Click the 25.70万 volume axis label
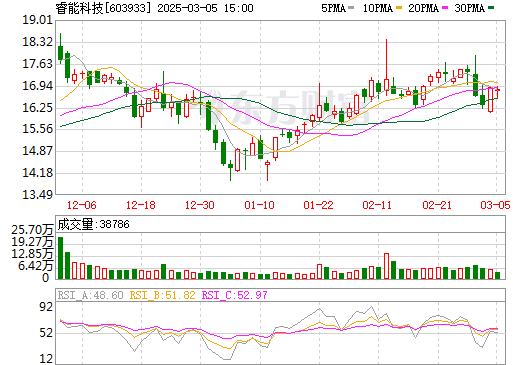 (32, 230)
